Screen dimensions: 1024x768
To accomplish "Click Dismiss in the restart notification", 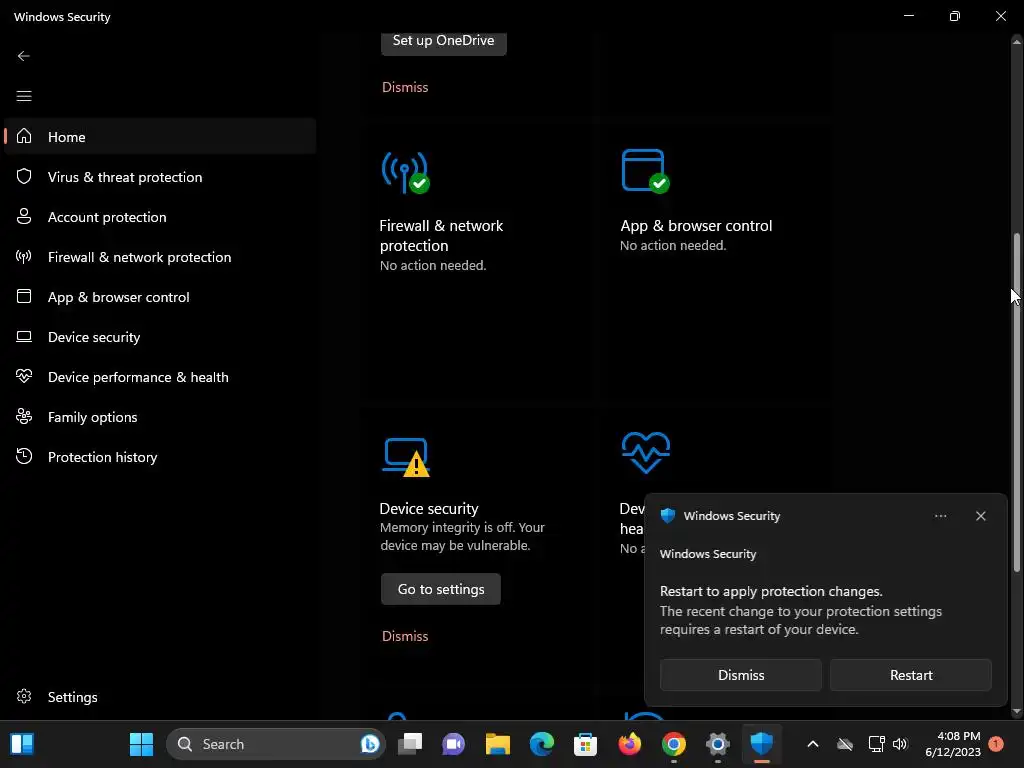I will 741,675.
